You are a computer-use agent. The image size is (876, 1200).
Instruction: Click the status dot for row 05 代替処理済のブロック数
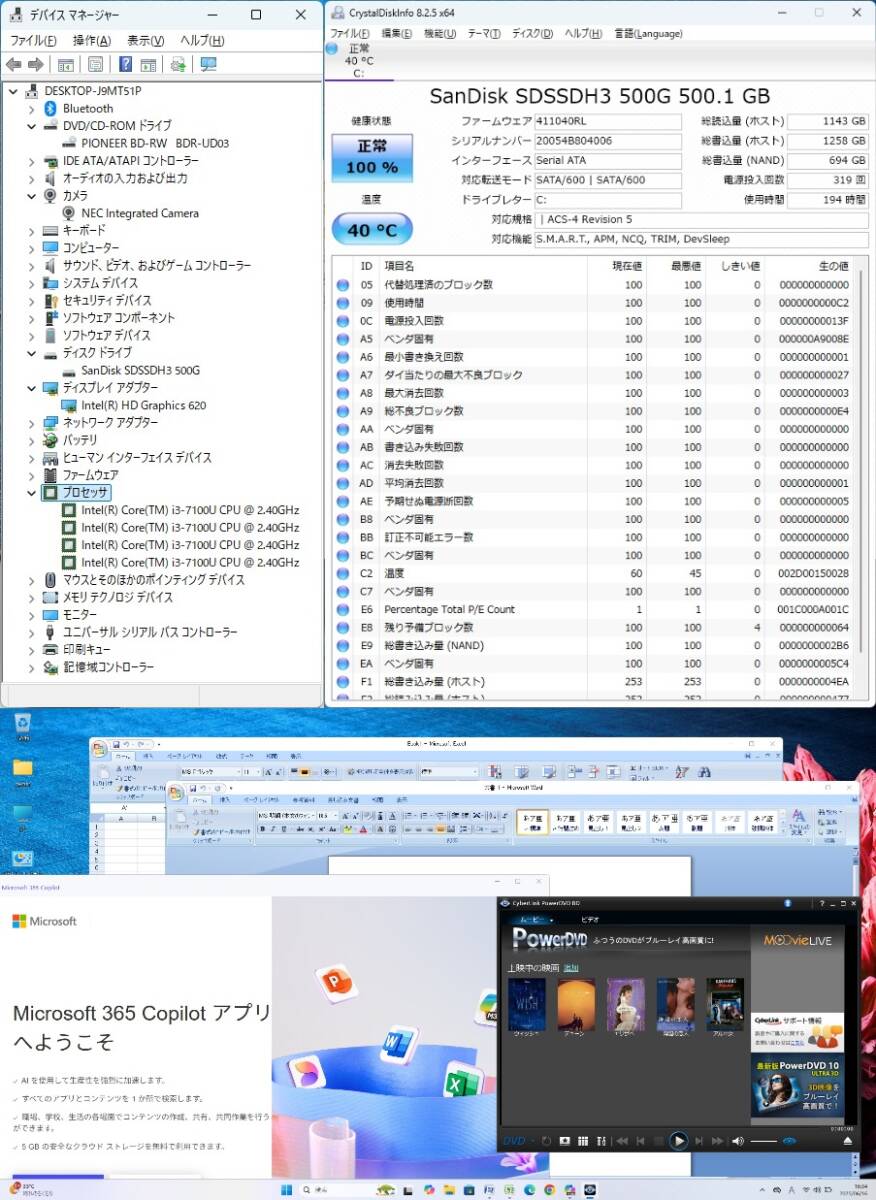(343, 285)
